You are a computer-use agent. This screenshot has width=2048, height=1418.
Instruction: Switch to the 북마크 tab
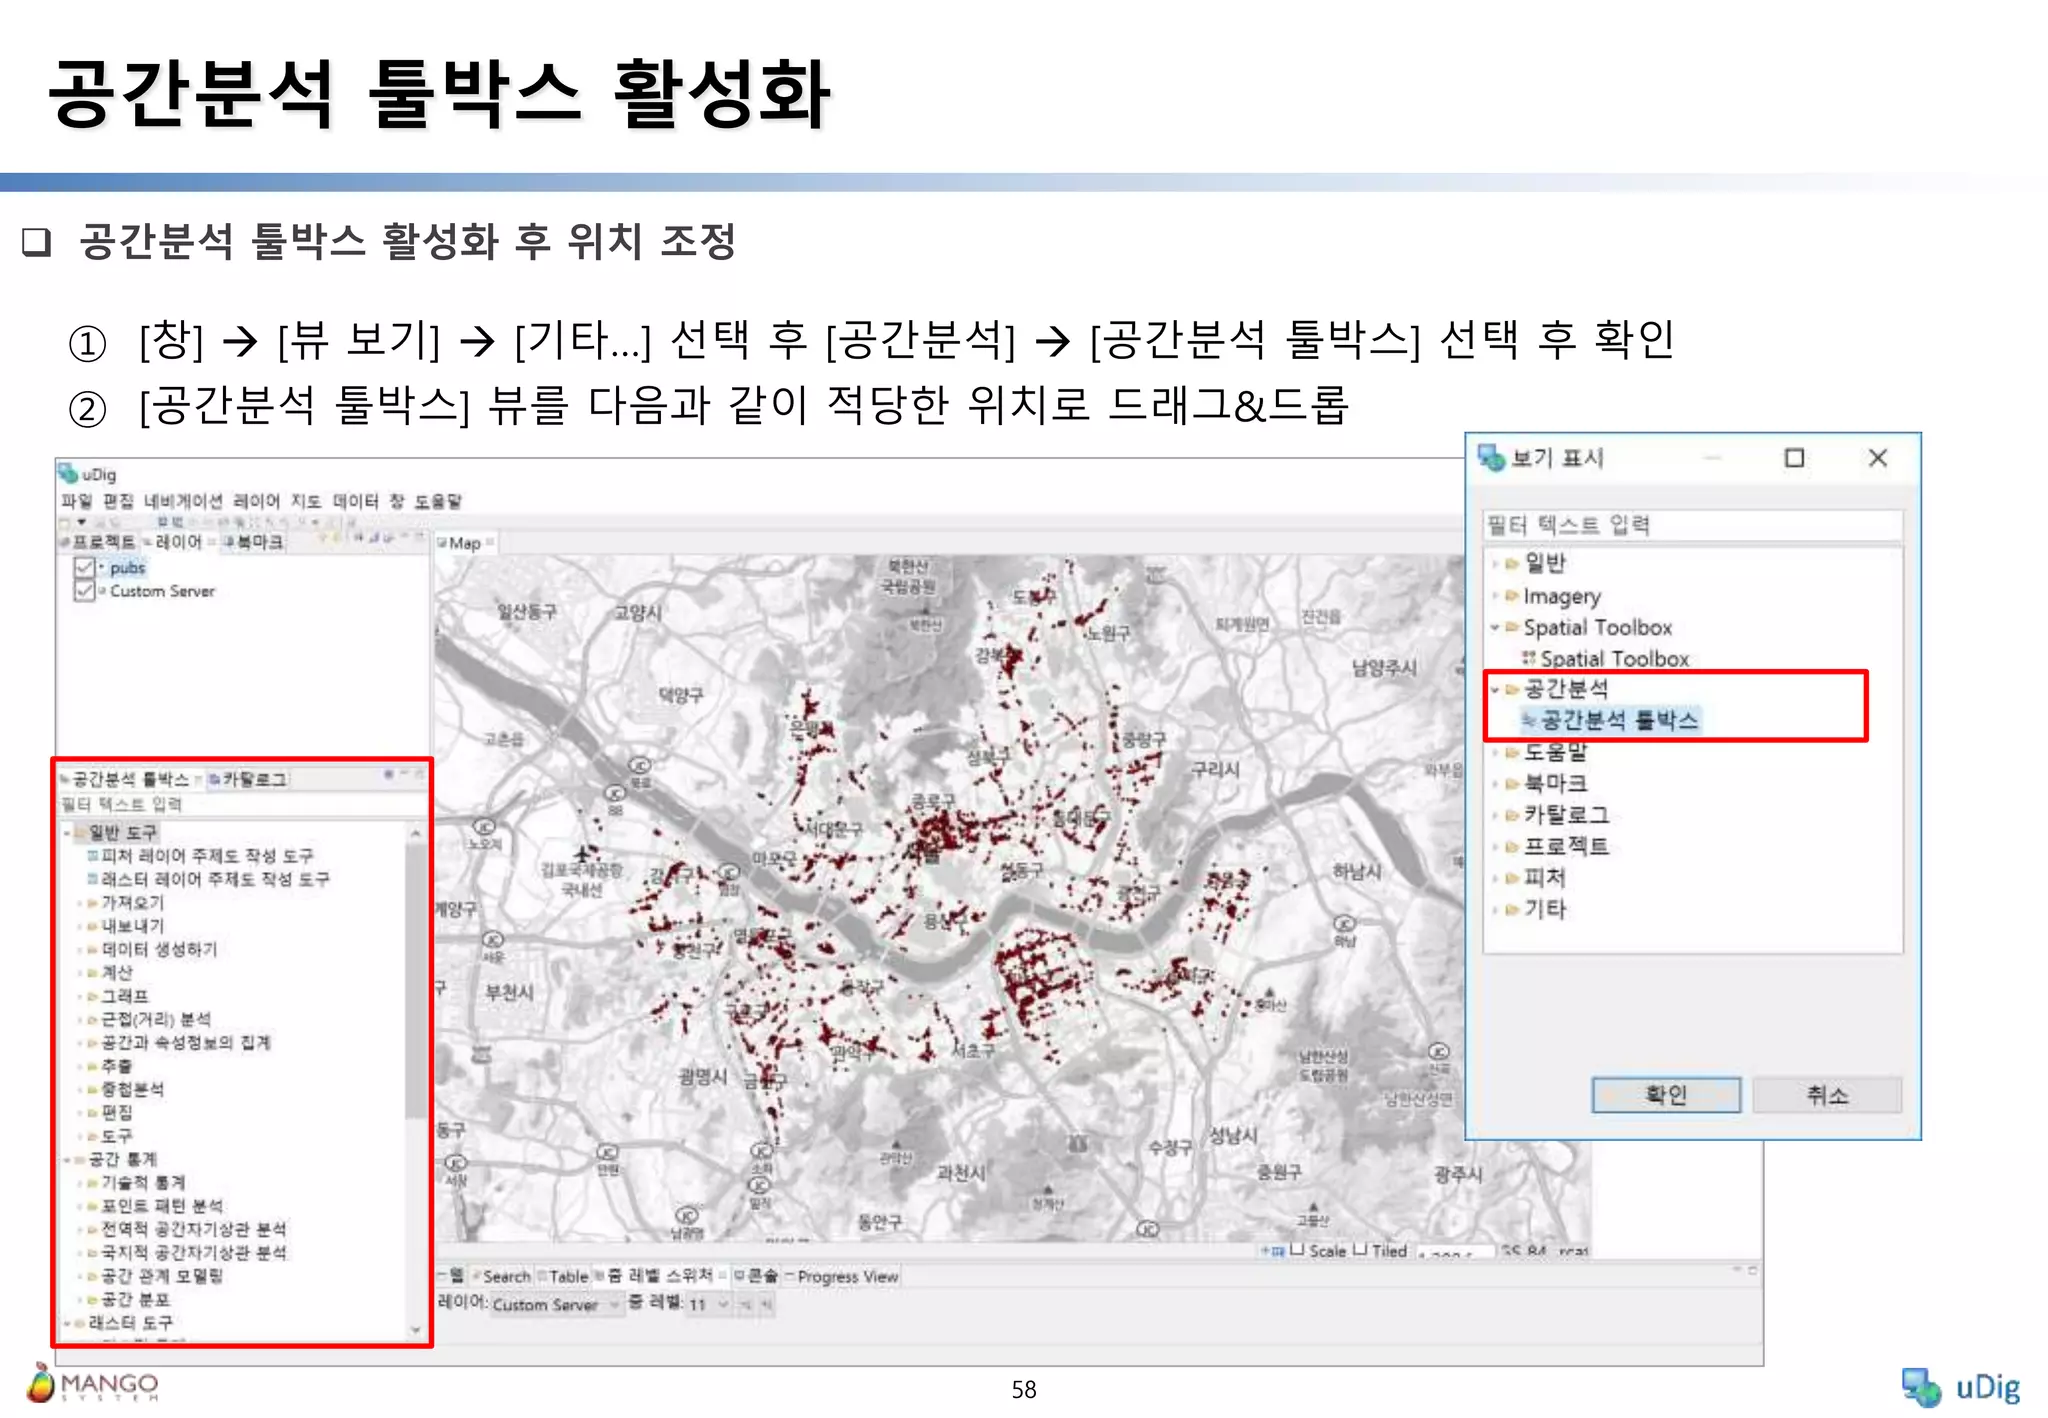click(x=254, y=542)
